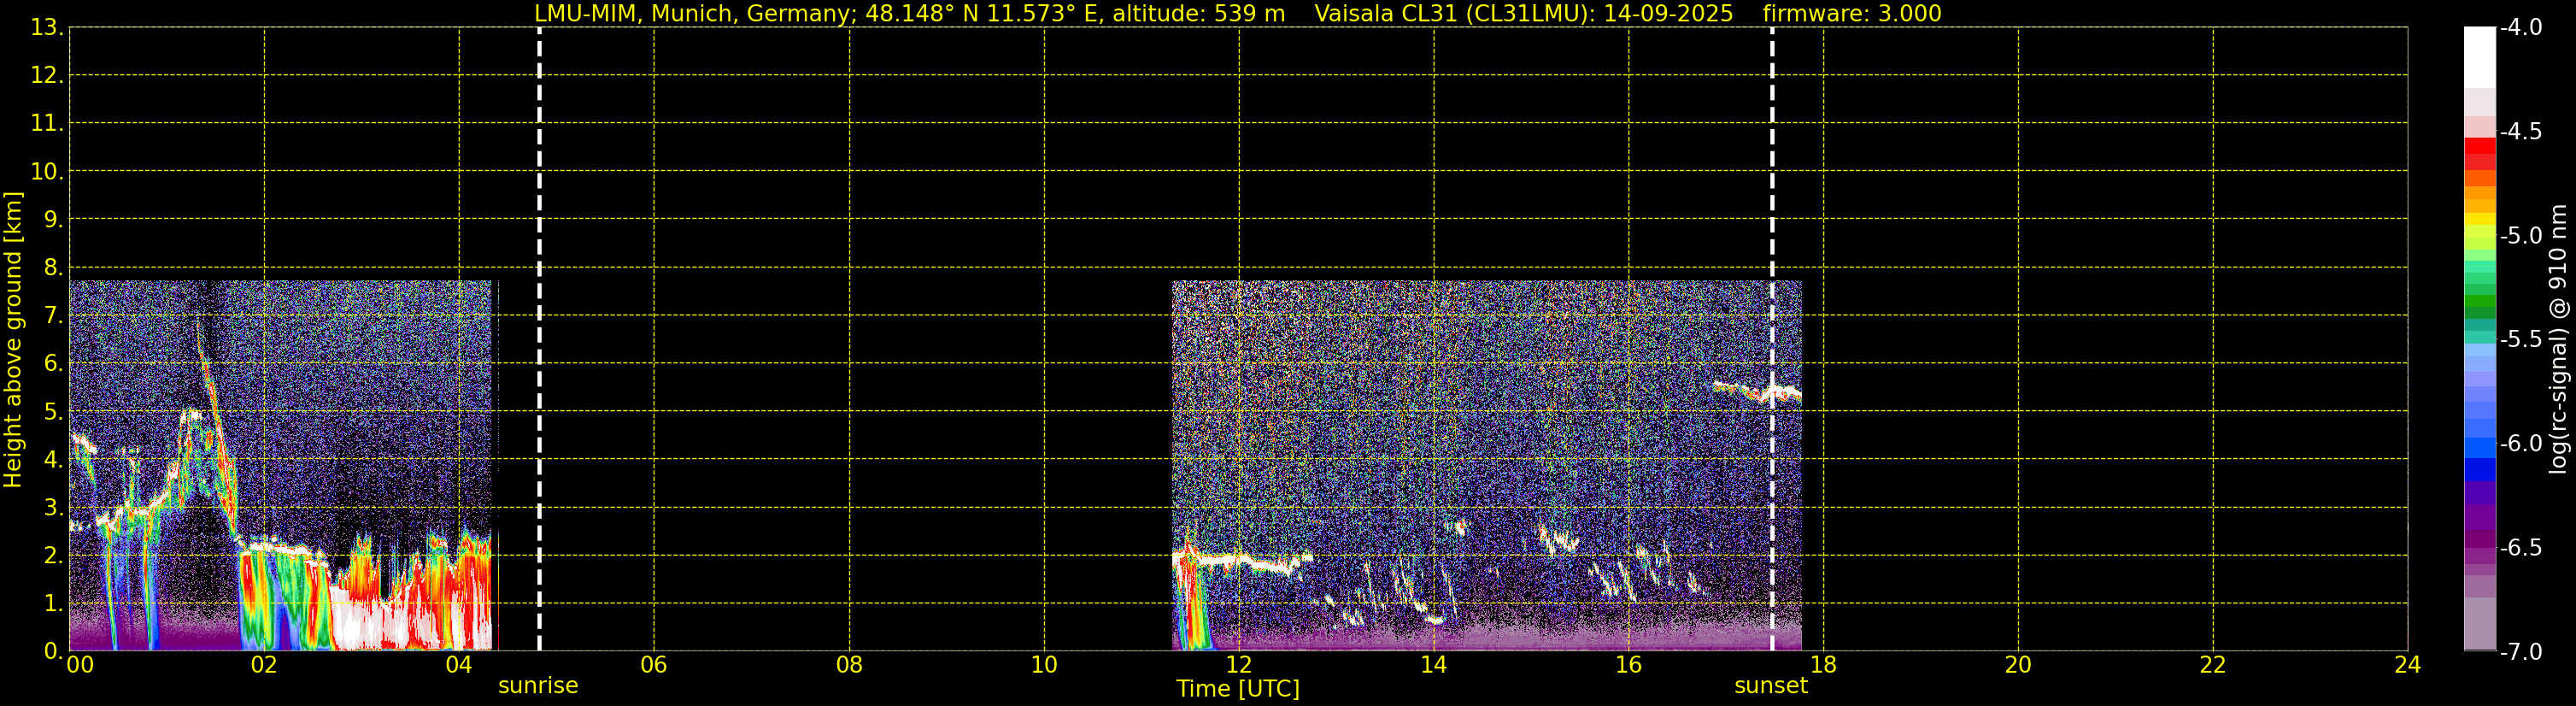The image size is (2576, 706).
Task: Click the time axis tick label 12
Action: (x=1239, y=665)
